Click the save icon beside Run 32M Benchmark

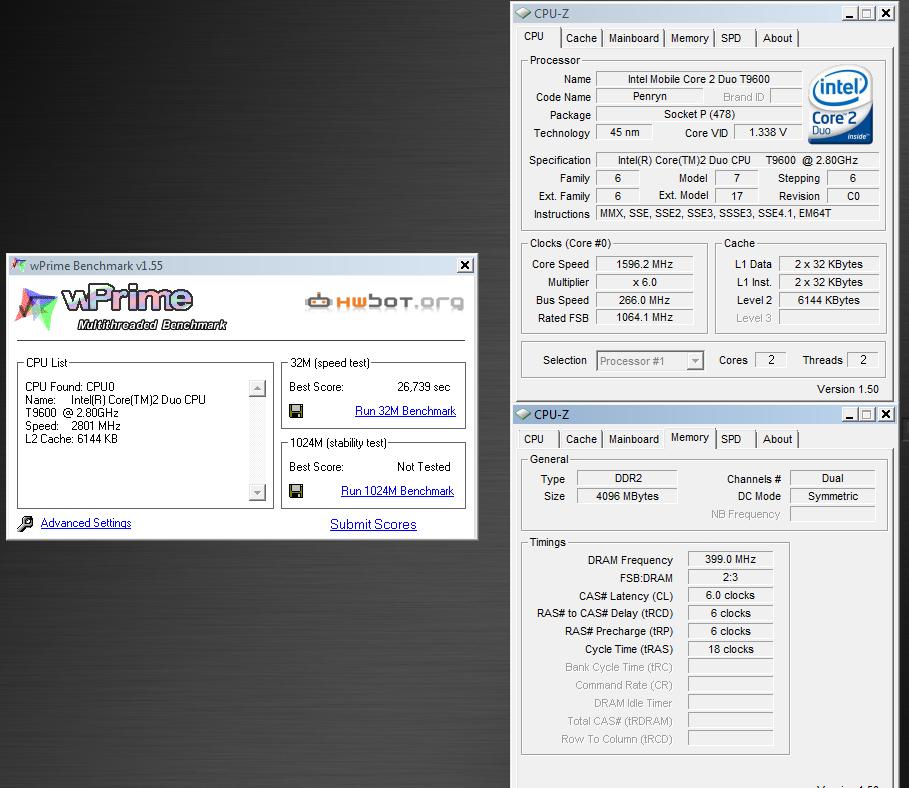(296, 411)
